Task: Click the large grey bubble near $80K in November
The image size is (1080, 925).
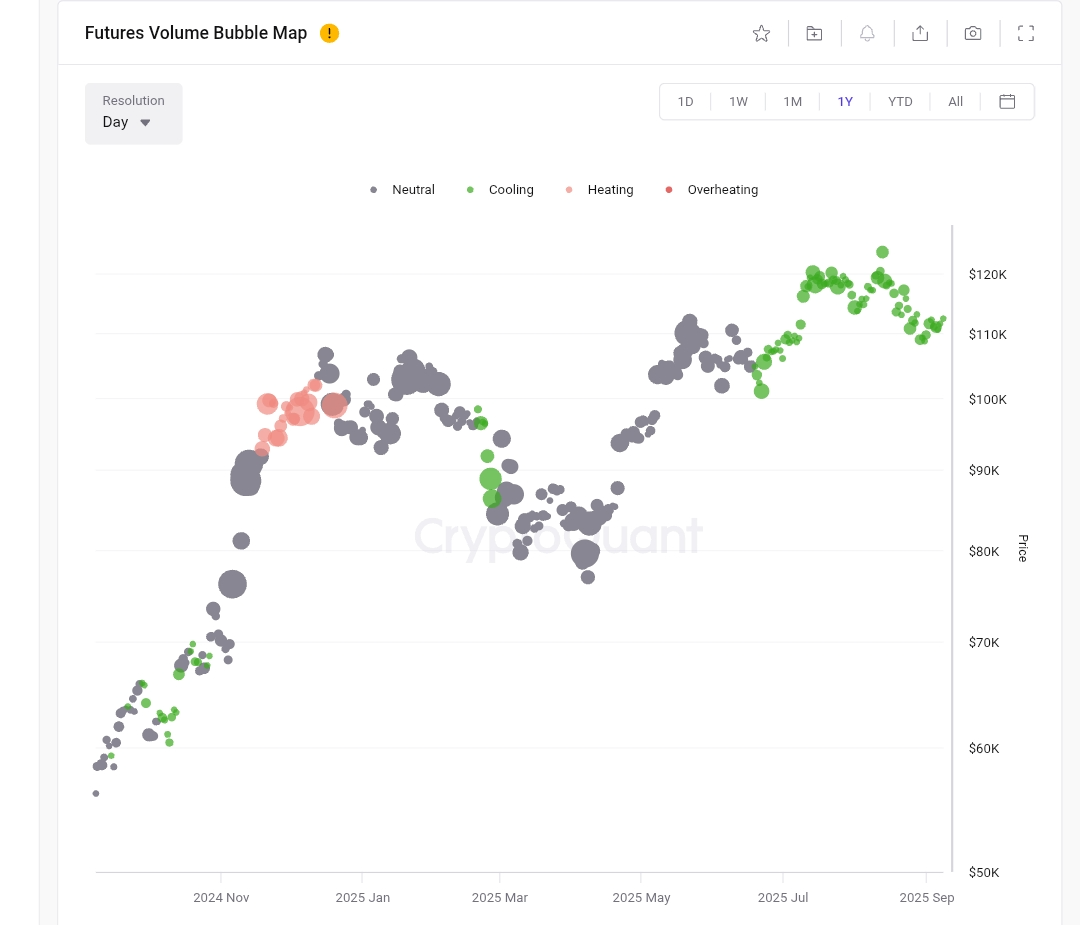Action: (232, 584)
